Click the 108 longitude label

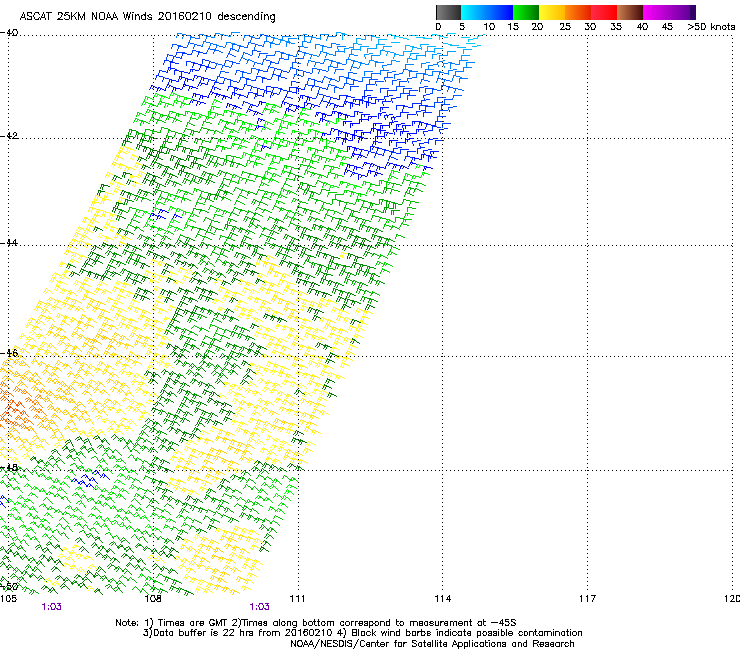pyautogui.click(x=153, y=599)
